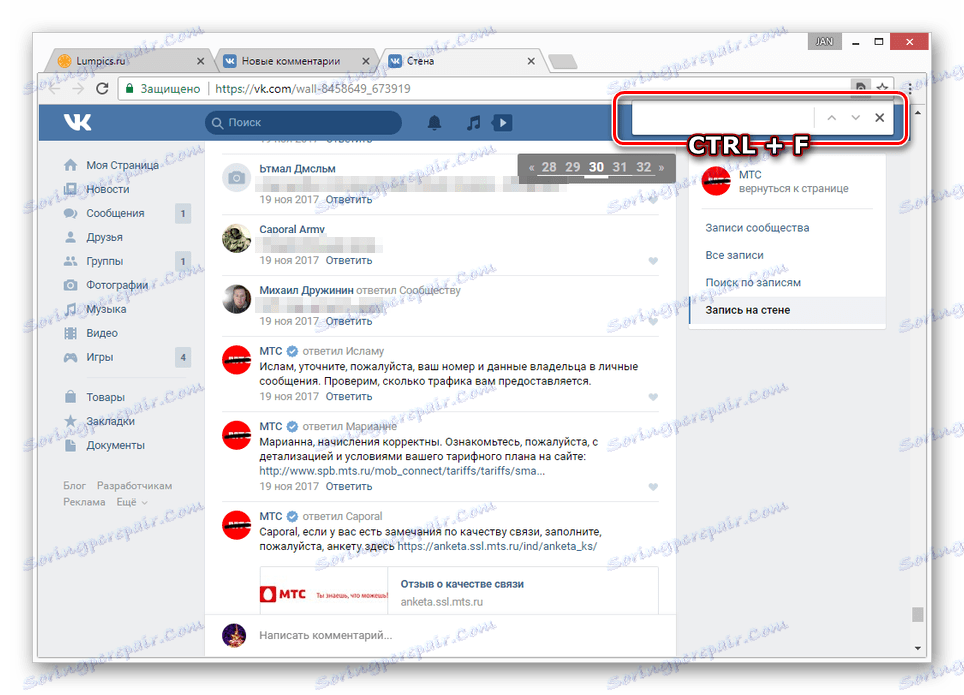Open notifications via the bell icon
964x695 pixels.
coord(434,122)
